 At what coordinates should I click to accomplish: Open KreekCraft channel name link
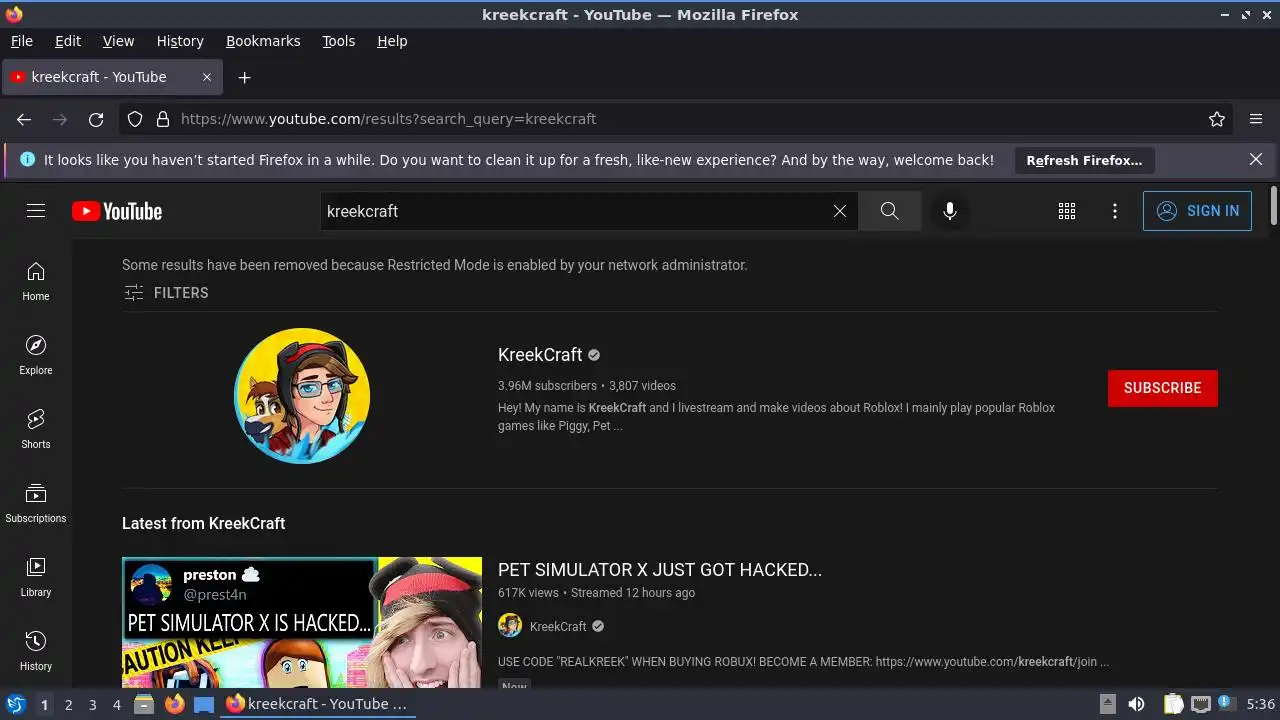(x=540, y=355)
